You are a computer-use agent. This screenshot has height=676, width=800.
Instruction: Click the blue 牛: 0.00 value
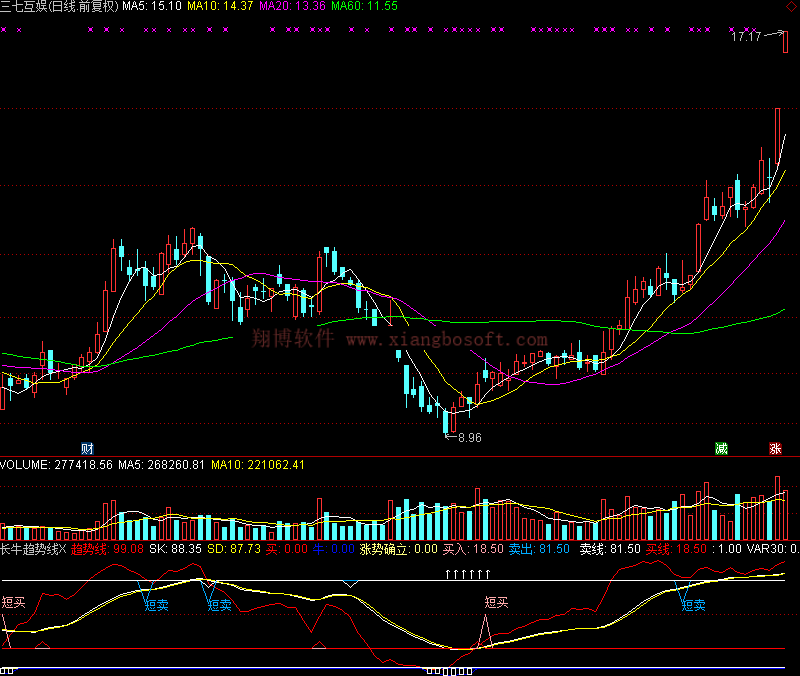click(x=334, y=549)
